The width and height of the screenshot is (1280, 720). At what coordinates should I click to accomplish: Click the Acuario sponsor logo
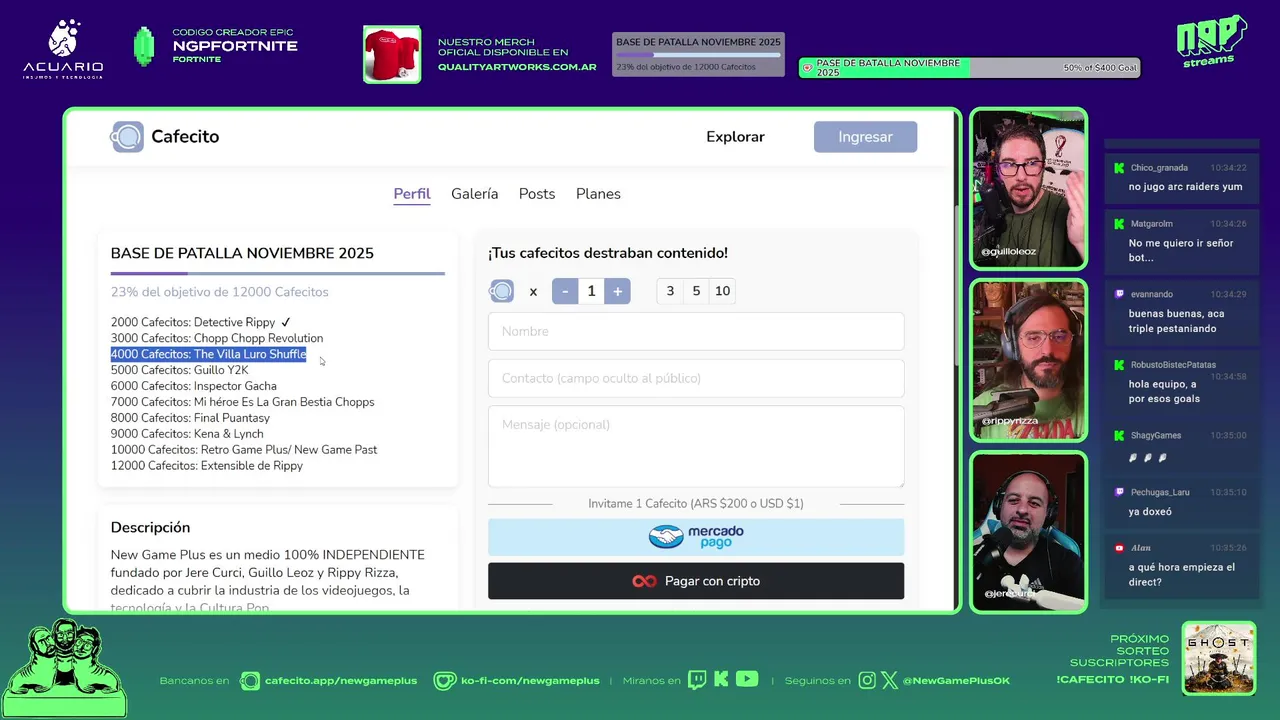pos(63,49)
